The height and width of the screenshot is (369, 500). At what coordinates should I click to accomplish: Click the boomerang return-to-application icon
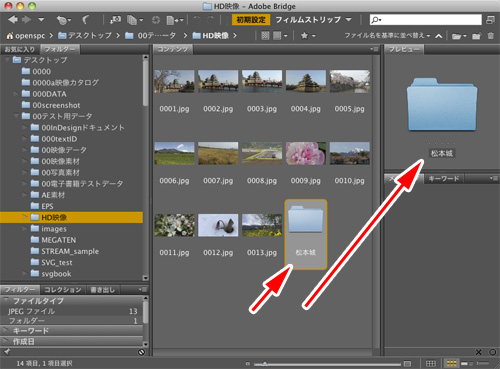[85, 20]
